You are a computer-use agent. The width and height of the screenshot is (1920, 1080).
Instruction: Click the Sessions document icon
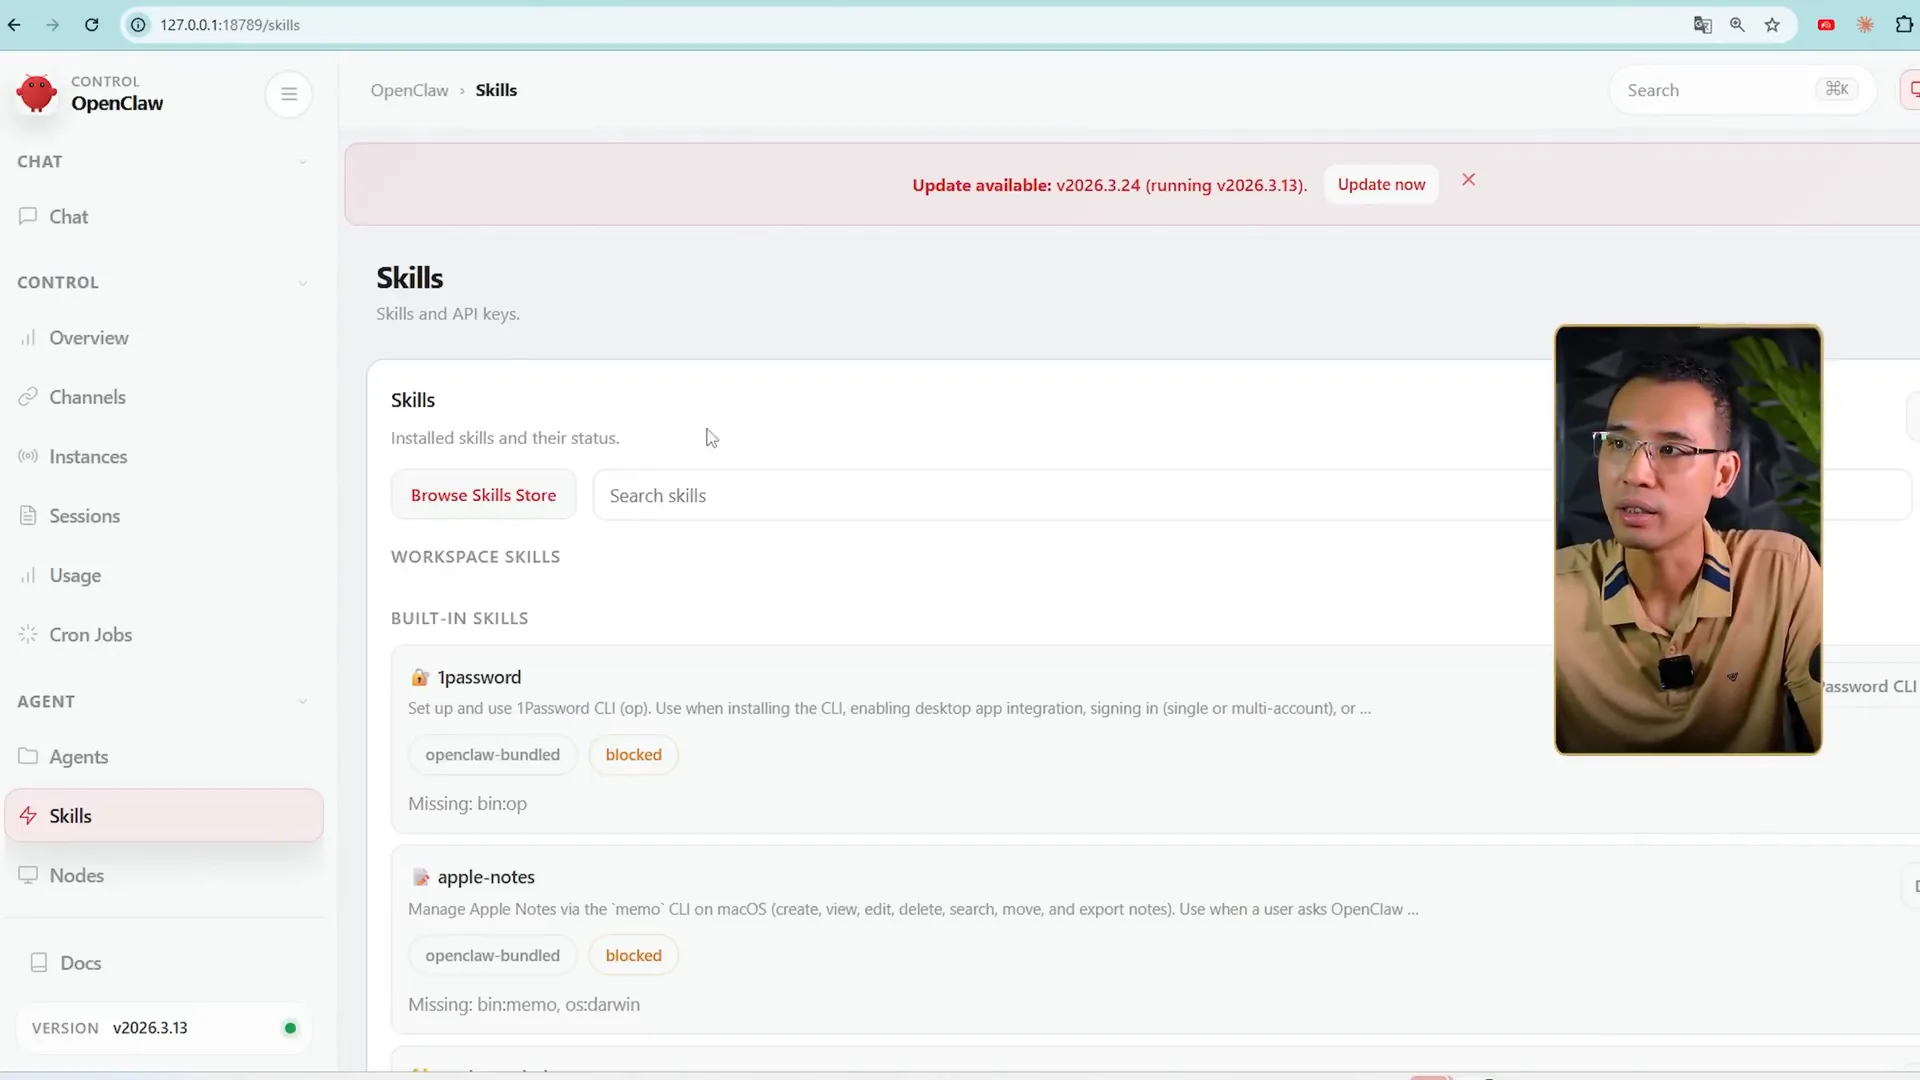[28, 516]
